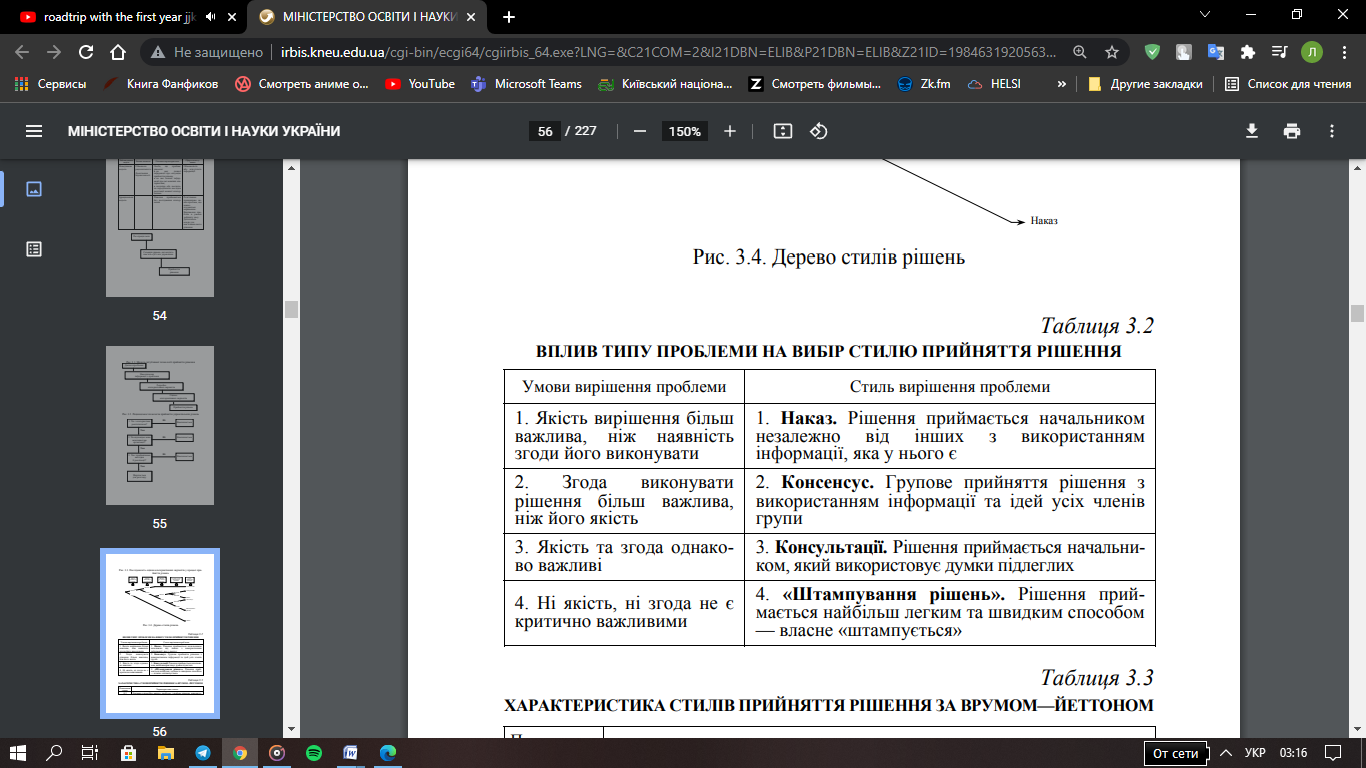Open the PDF viewer sidebar menu

[34, 131]
